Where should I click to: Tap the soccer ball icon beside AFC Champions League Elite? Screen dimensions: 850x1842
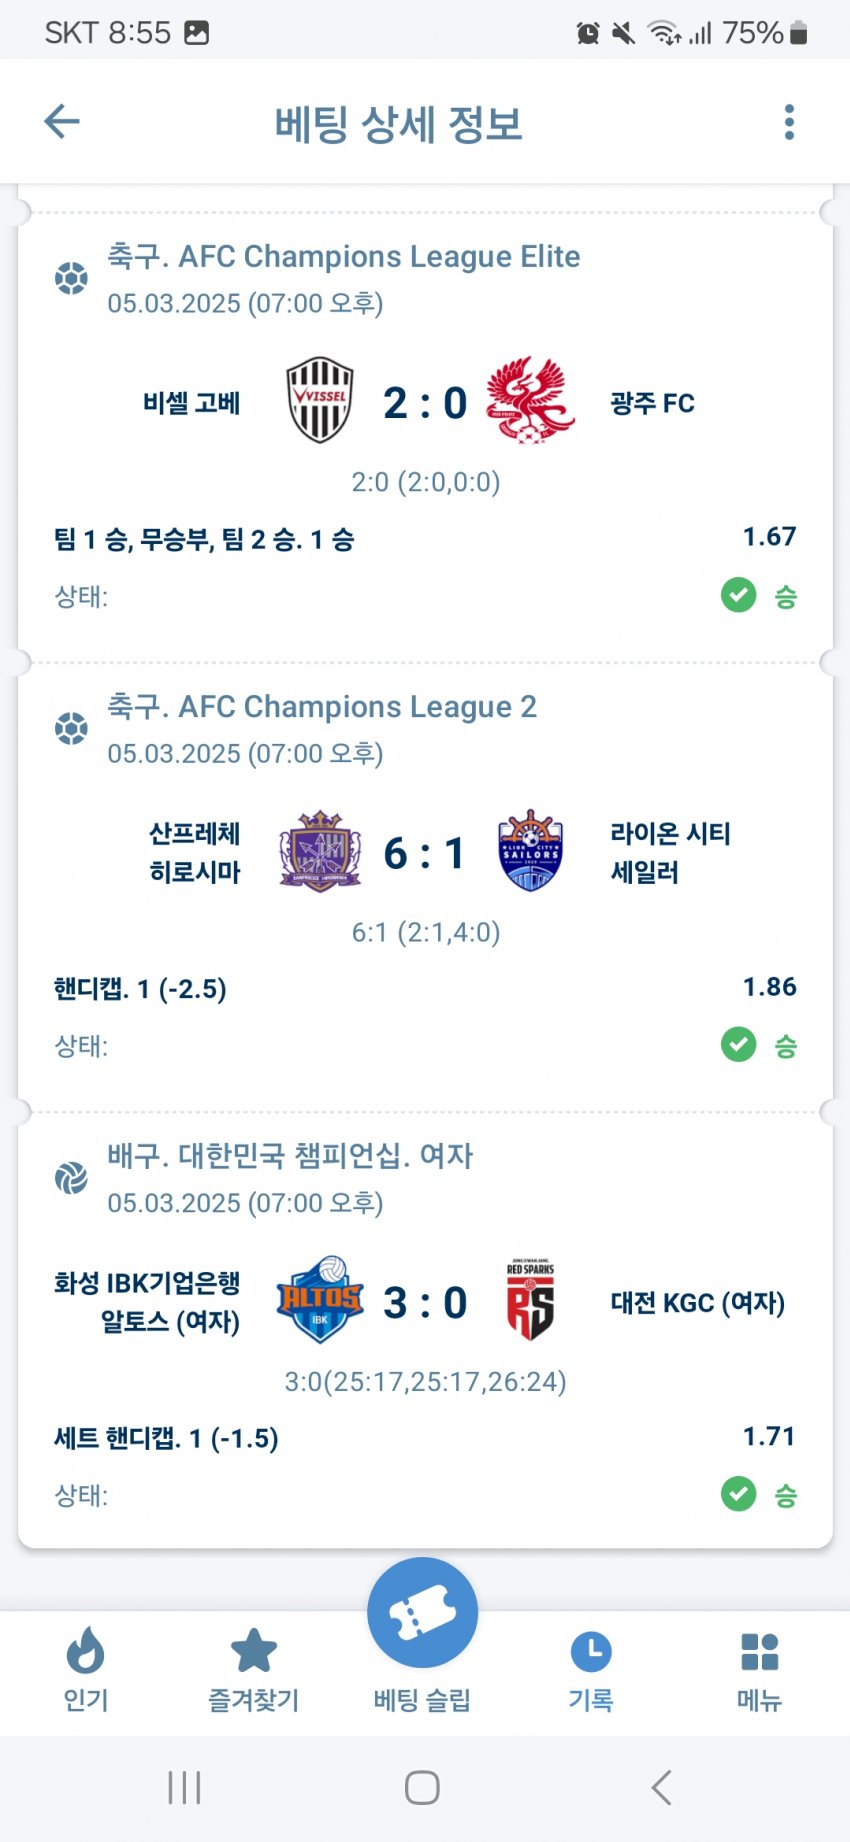[x=71, y=278]
